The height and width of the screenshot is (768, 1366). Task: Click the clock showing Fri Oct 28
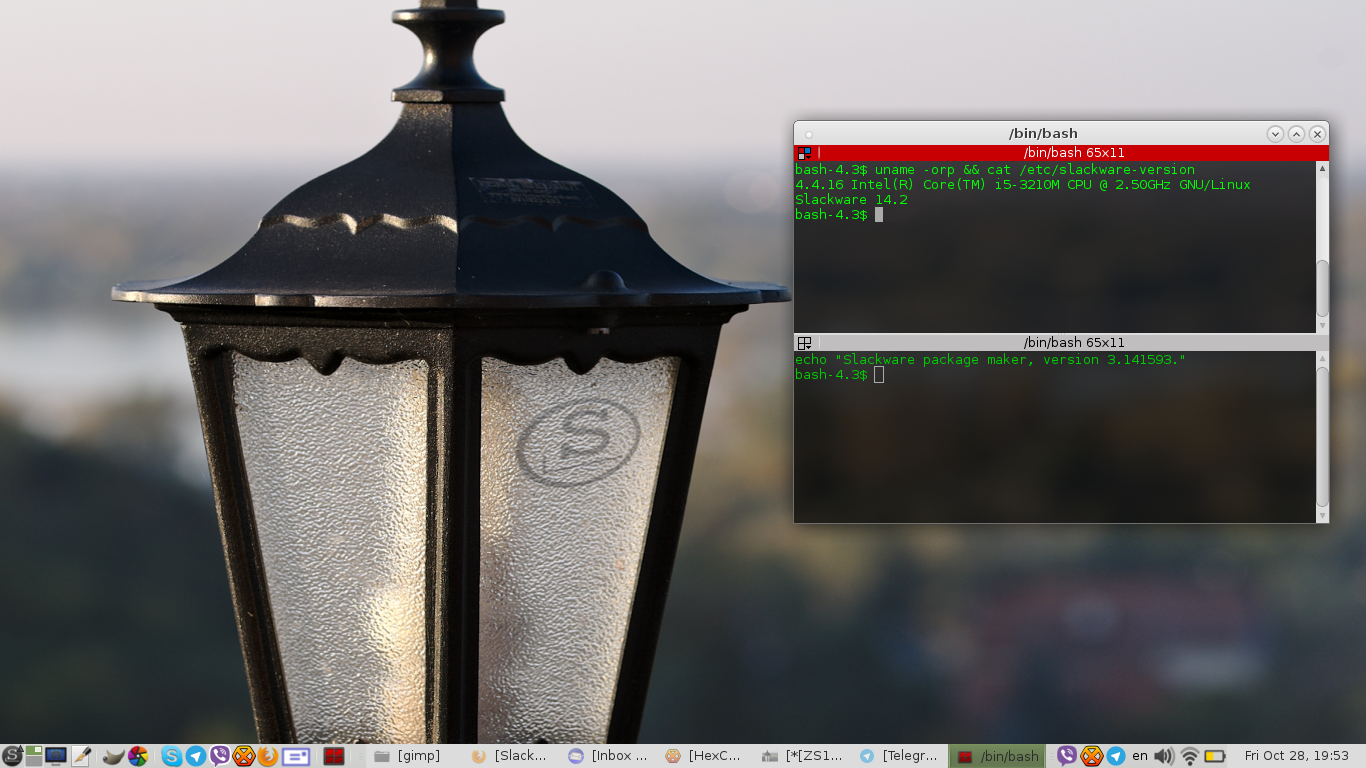1296,756
